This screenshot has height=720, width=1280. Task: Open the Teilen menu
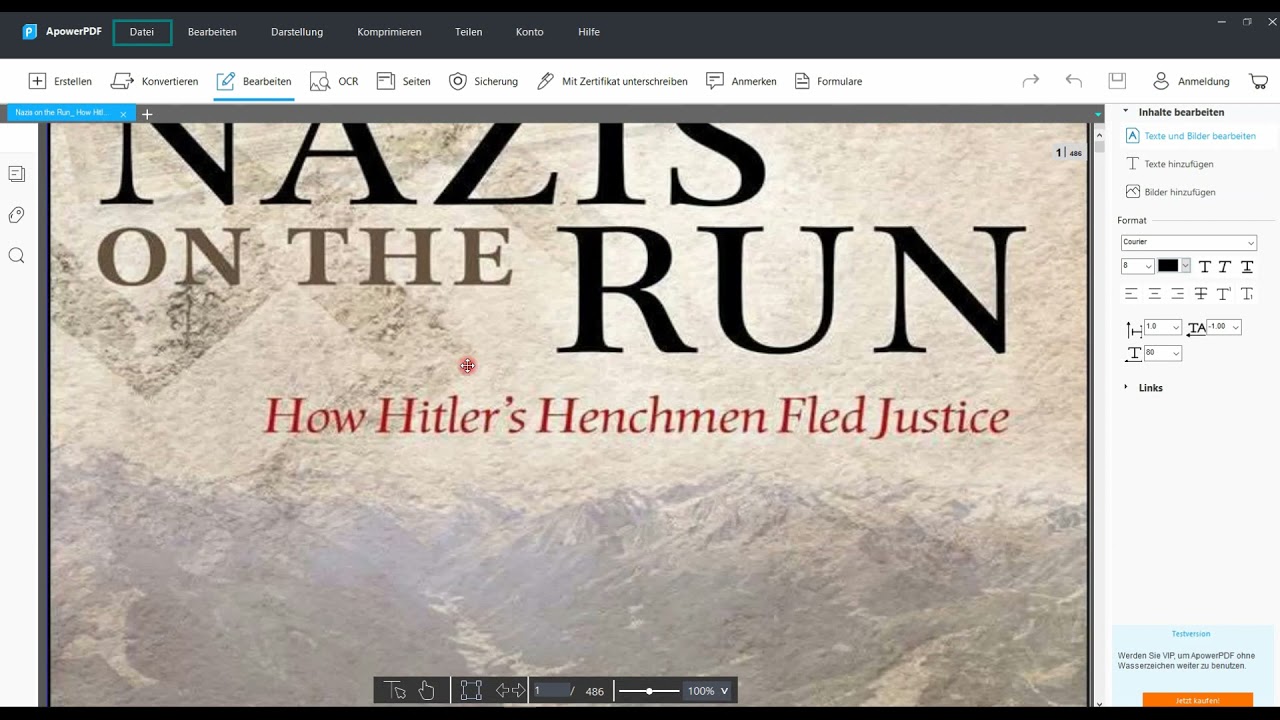(x=469, y=32)
